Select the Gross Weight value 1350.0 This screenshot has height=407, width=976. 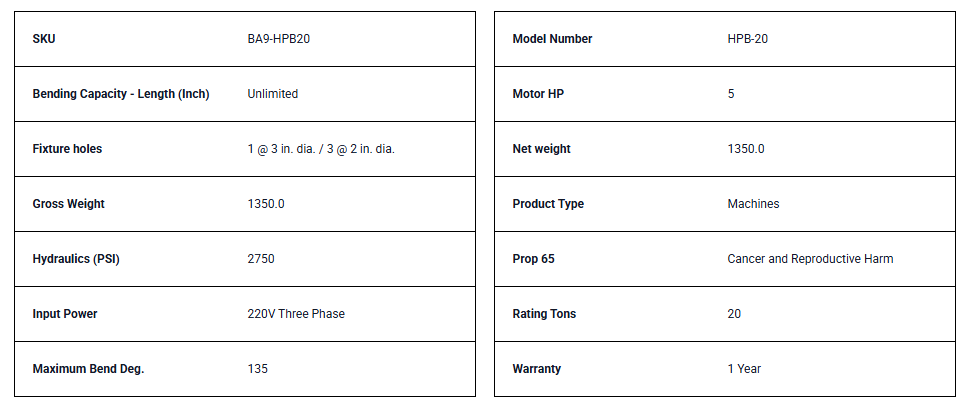tap(266, 204)
